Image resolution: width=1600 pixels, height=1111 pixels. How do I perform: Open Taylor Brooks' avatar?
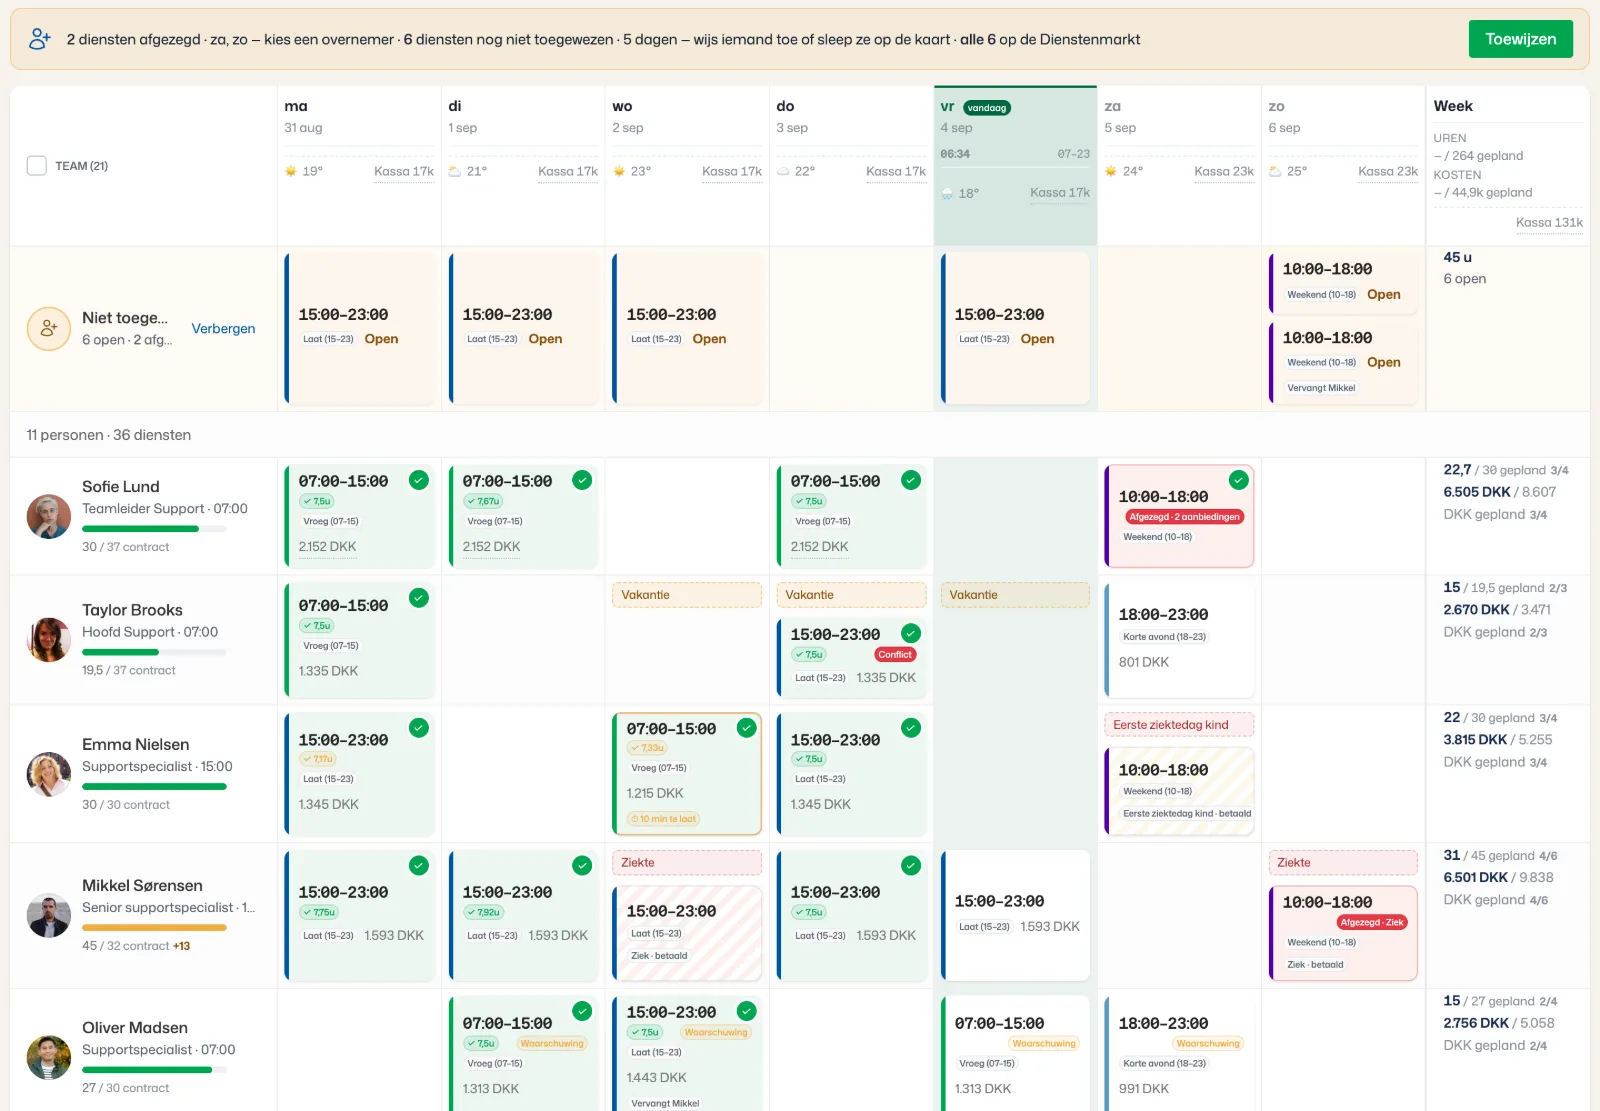48,640
